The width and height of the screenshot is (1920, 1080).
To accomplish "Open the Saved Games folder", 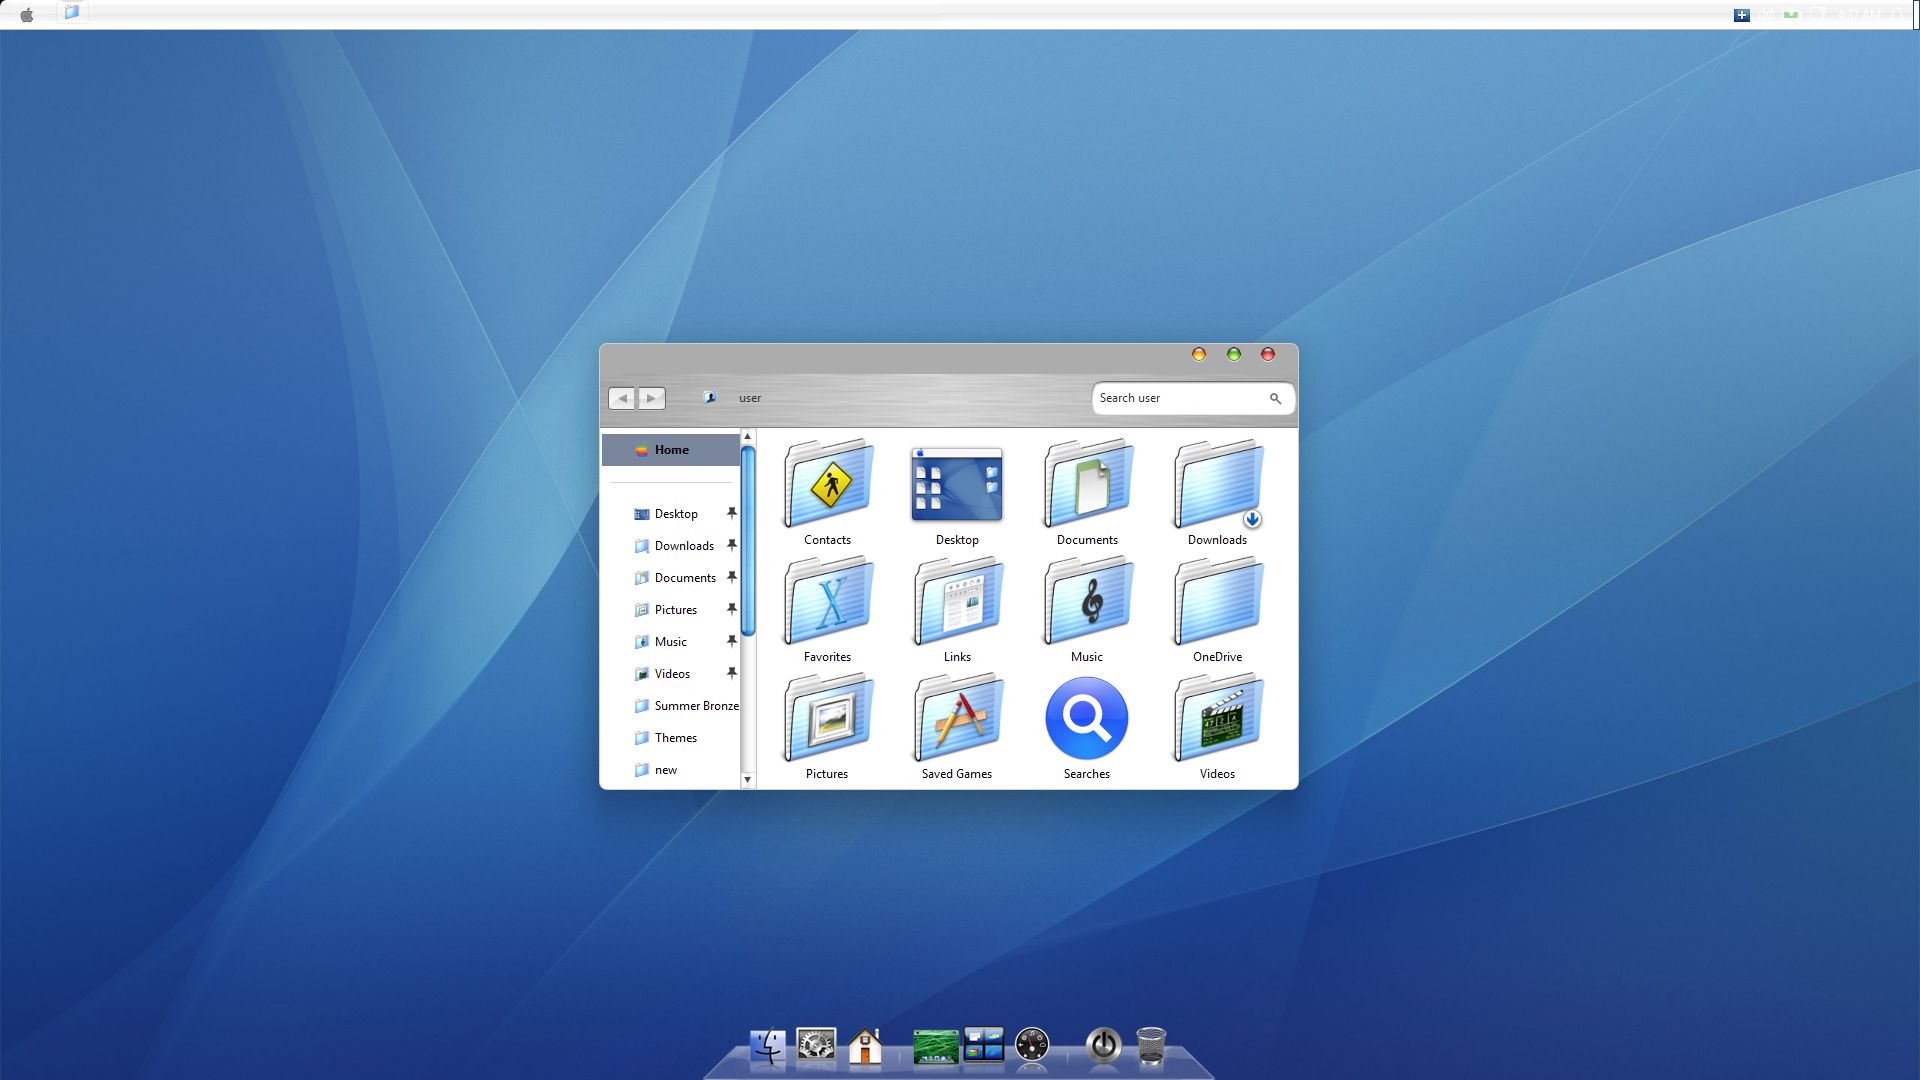I will [957, 718].
